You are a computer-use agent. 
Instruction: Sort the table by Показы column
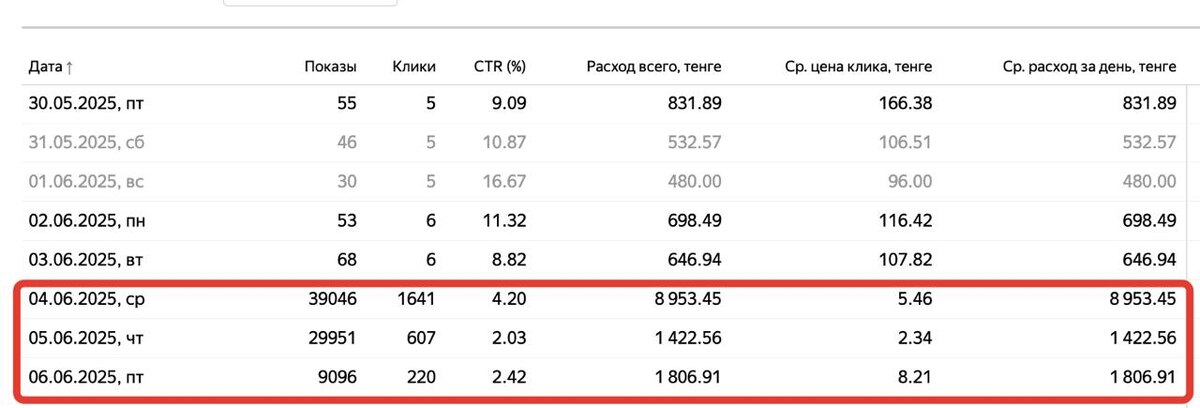[x=330, y=68]
